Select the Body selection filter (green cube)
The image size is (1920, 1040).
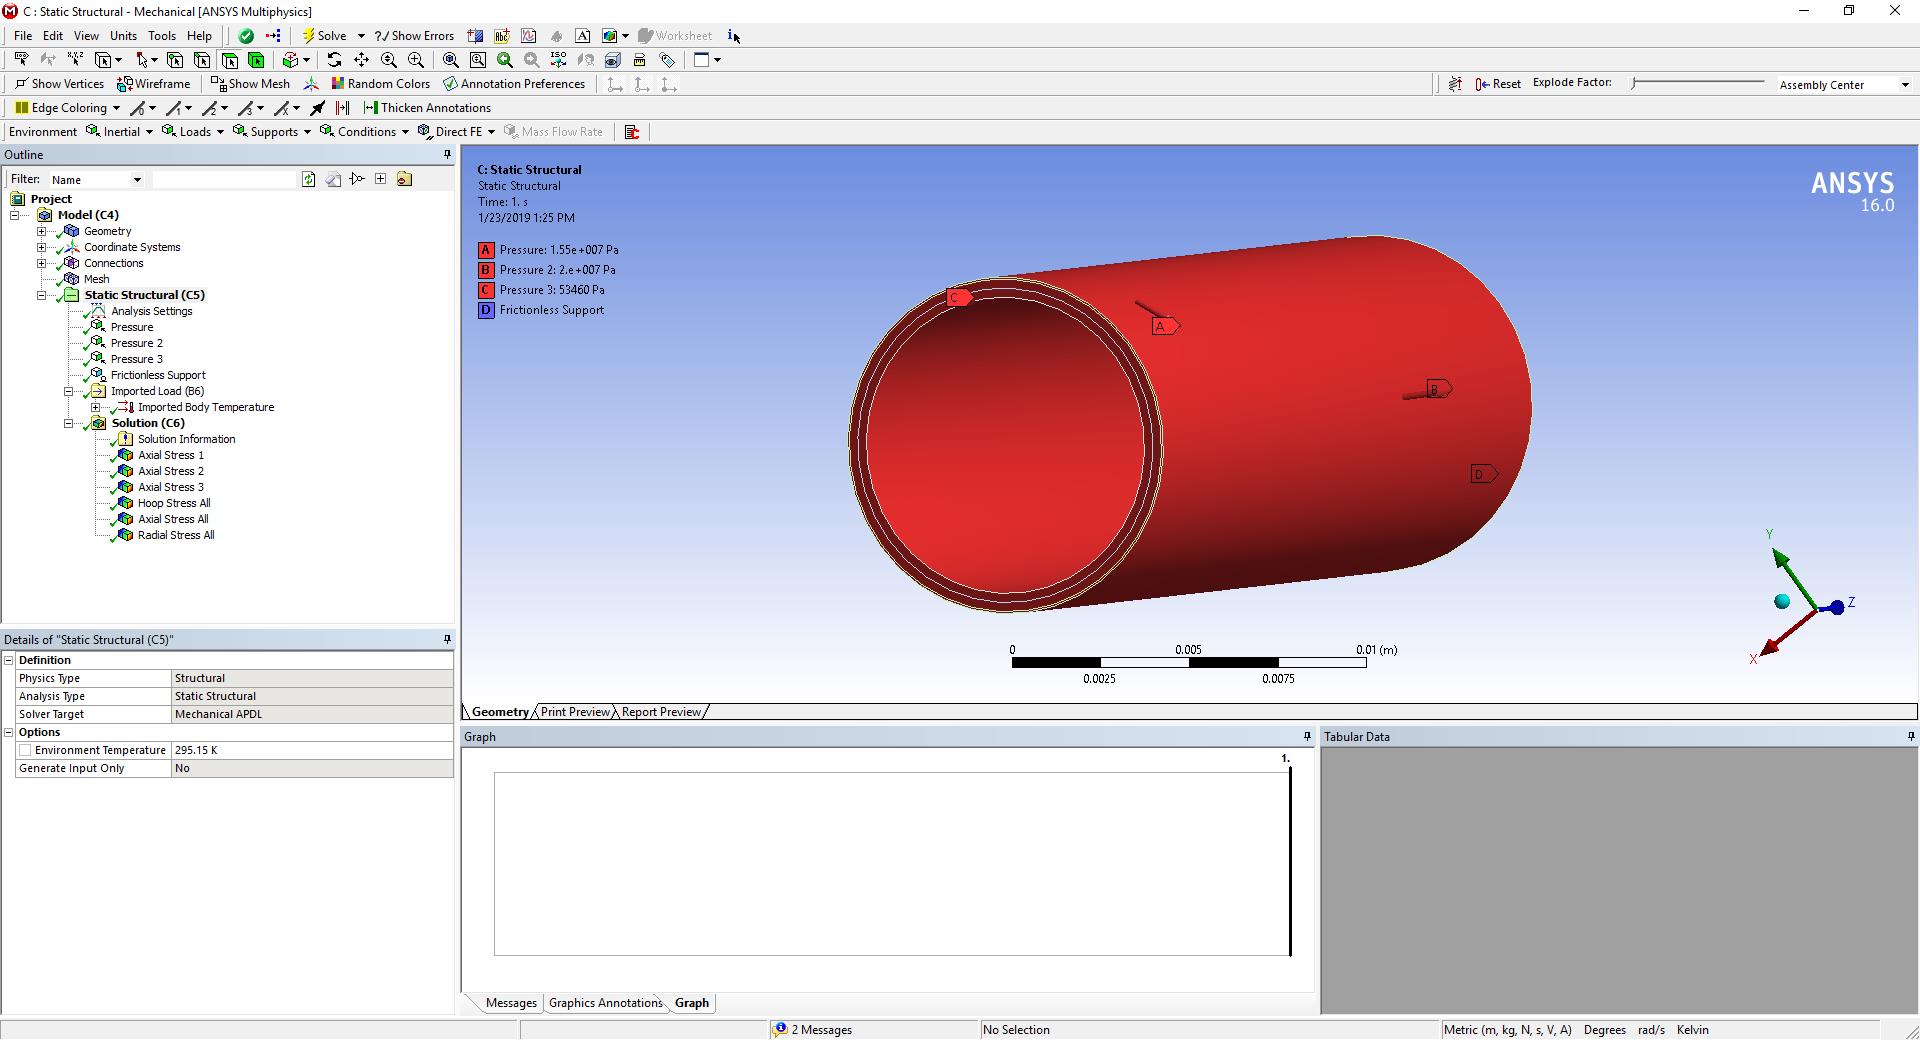(x=257, y=60)
